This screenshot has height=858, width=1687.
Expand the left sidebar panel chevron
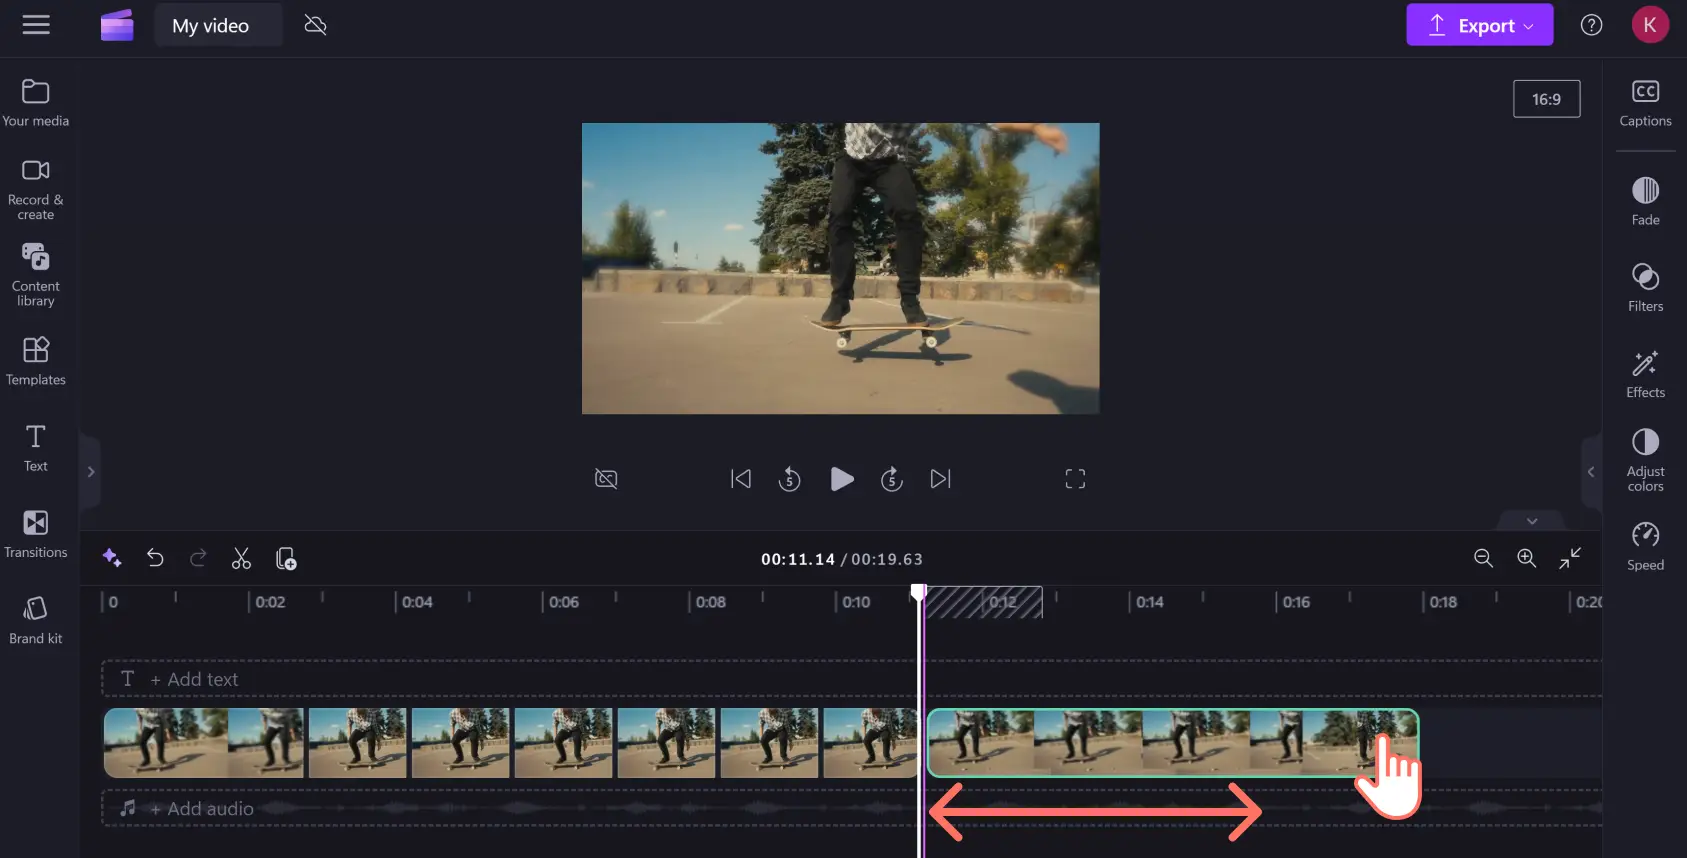click(91, 471)
